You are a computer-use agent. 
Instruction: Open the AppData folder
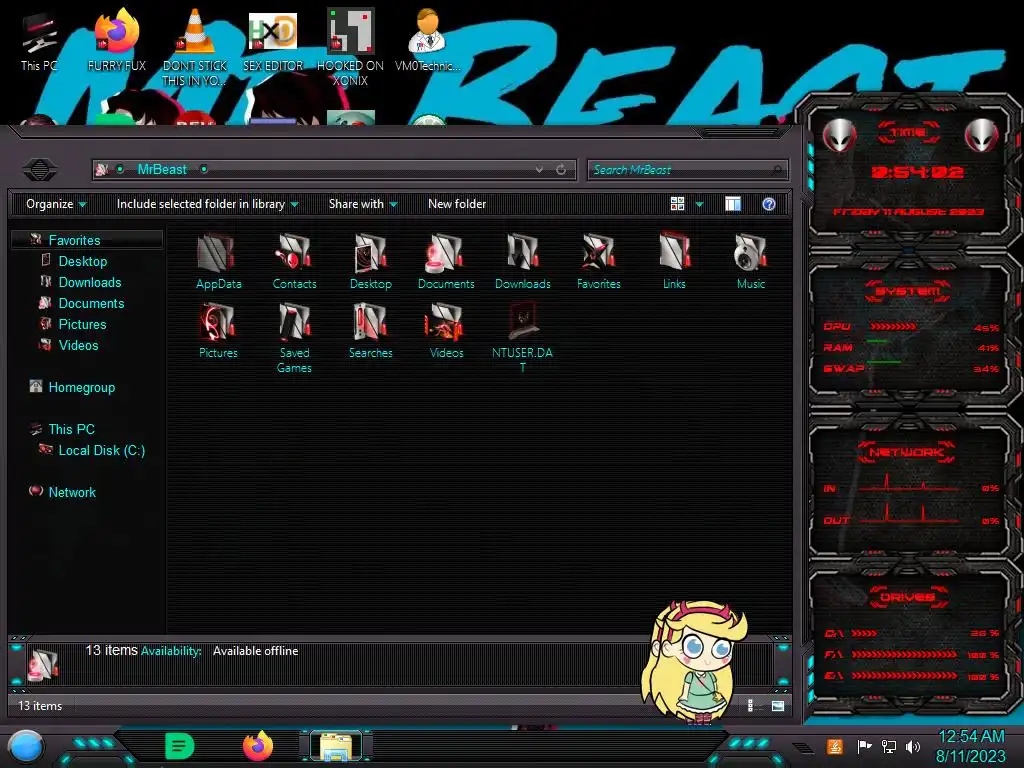[218, 261]
